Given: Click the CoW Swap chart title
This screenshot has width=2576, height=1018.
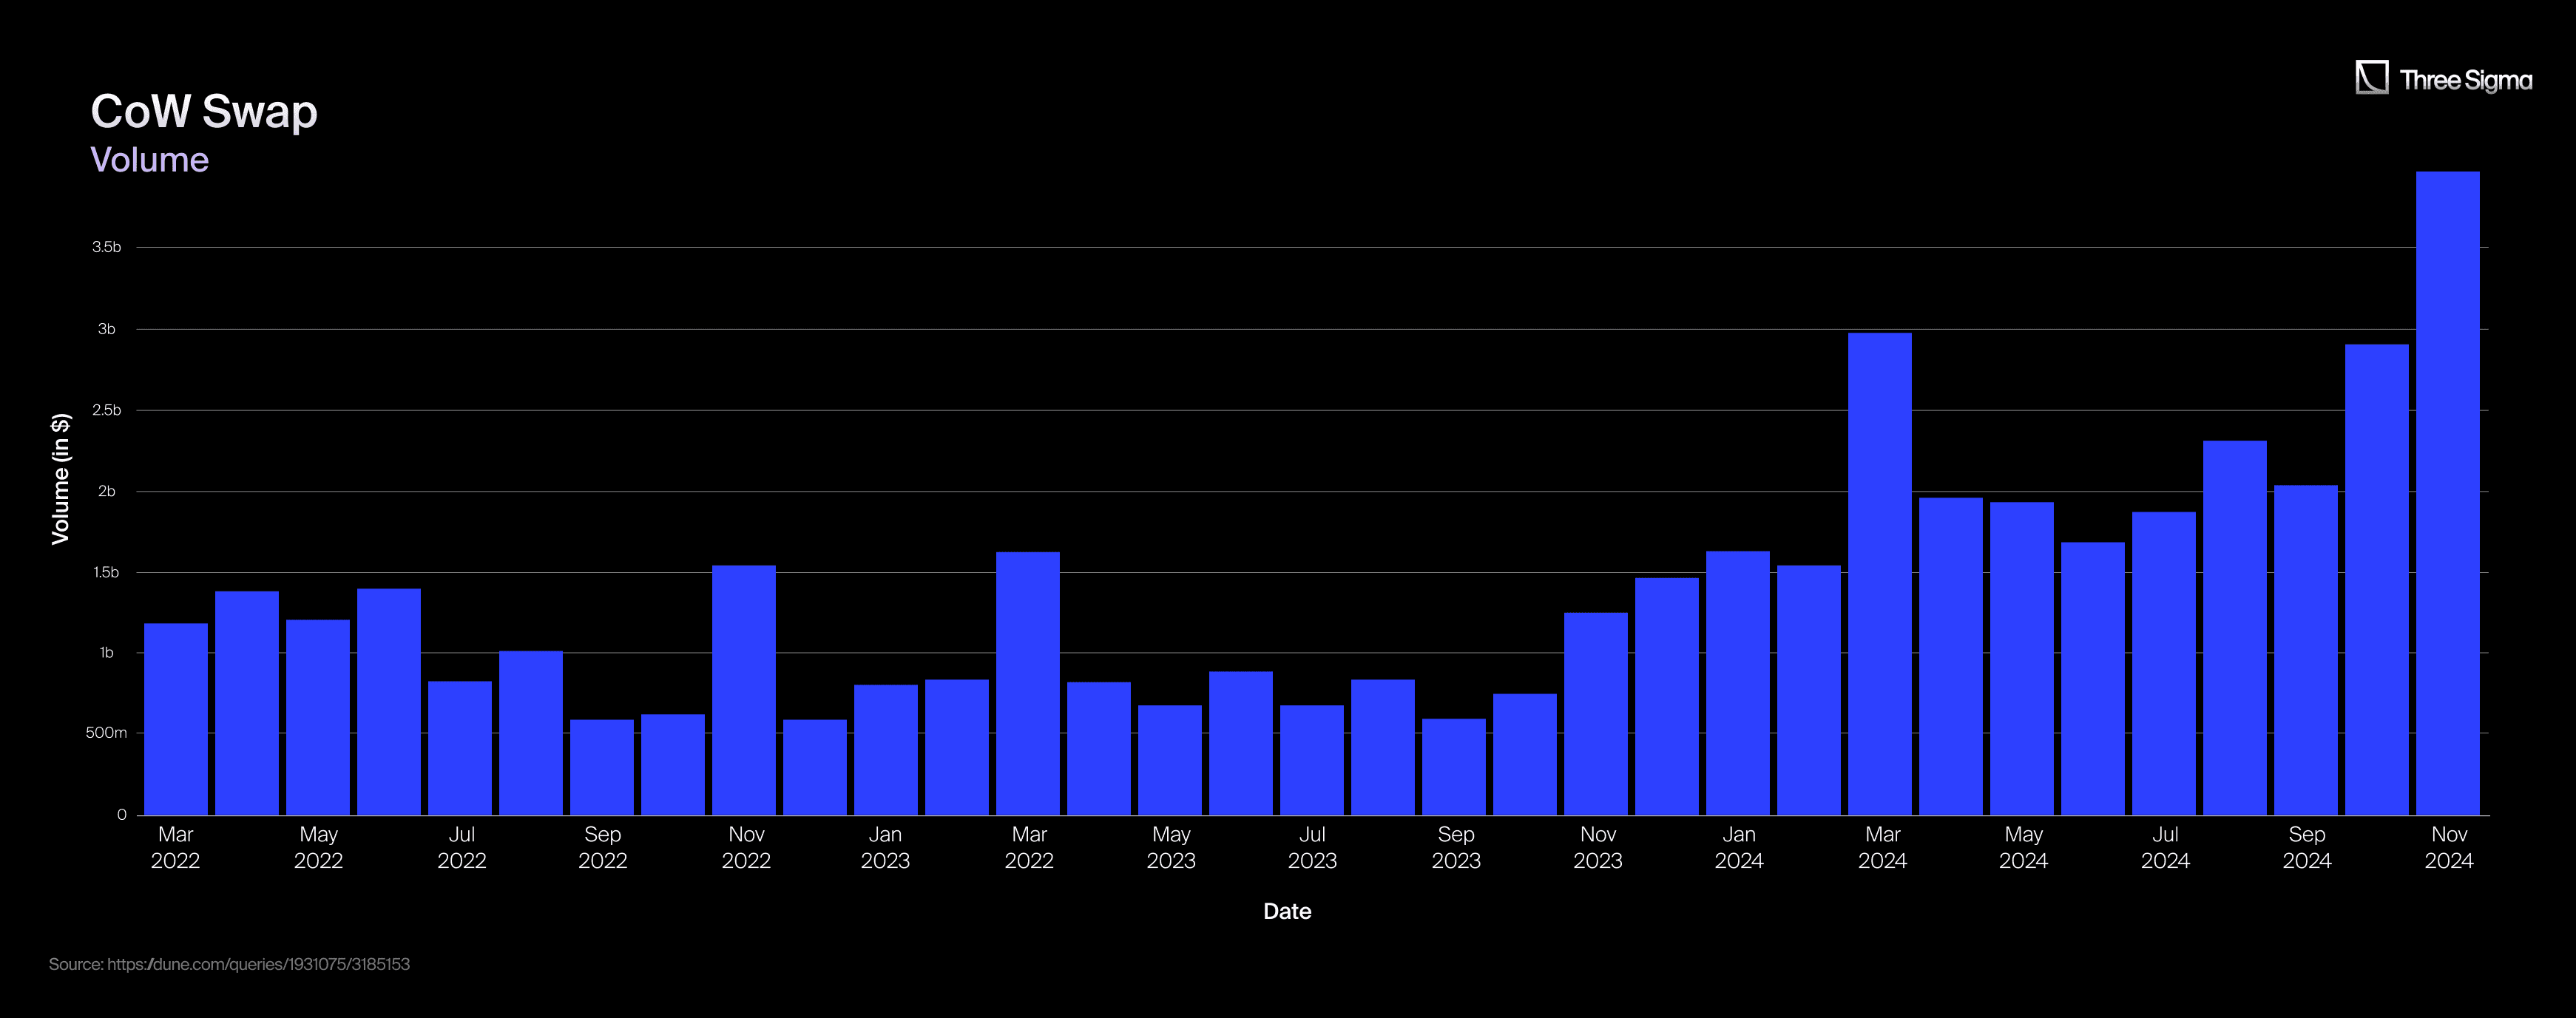Looking at the screenshot, I should coord(204,111).
